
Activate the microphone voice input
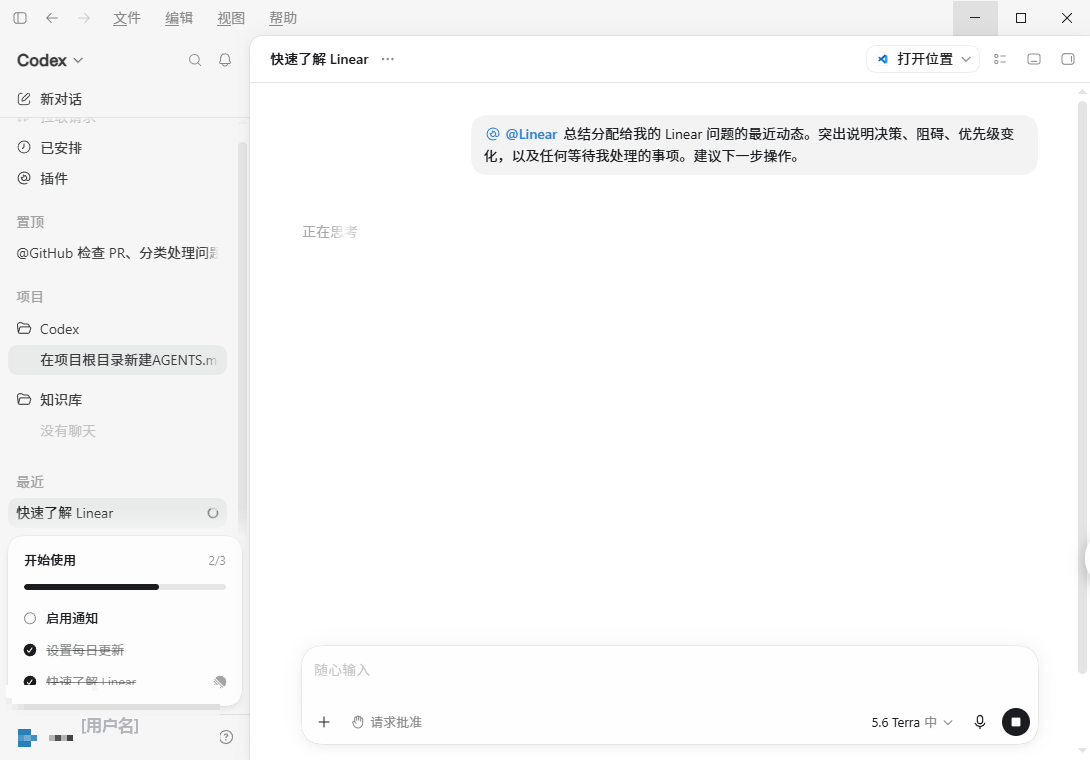pyautogui.click(x=979, y=722)
